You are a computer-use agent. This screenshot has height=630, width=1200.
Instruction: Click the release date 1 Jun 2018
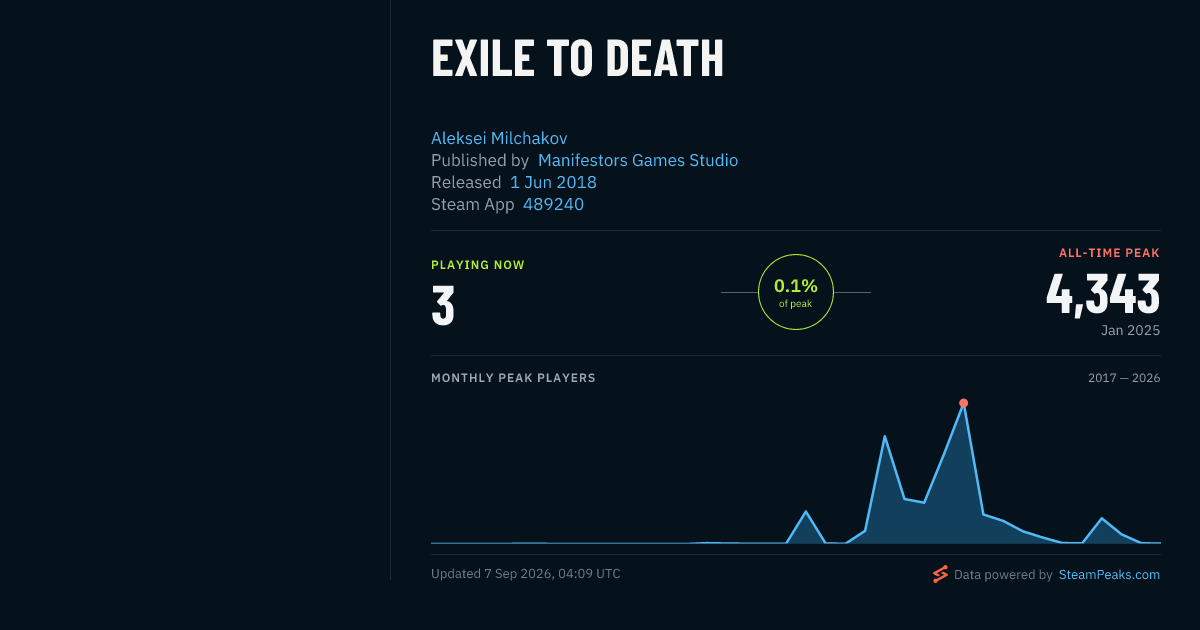pyautogui.click(x=553, y=182)
